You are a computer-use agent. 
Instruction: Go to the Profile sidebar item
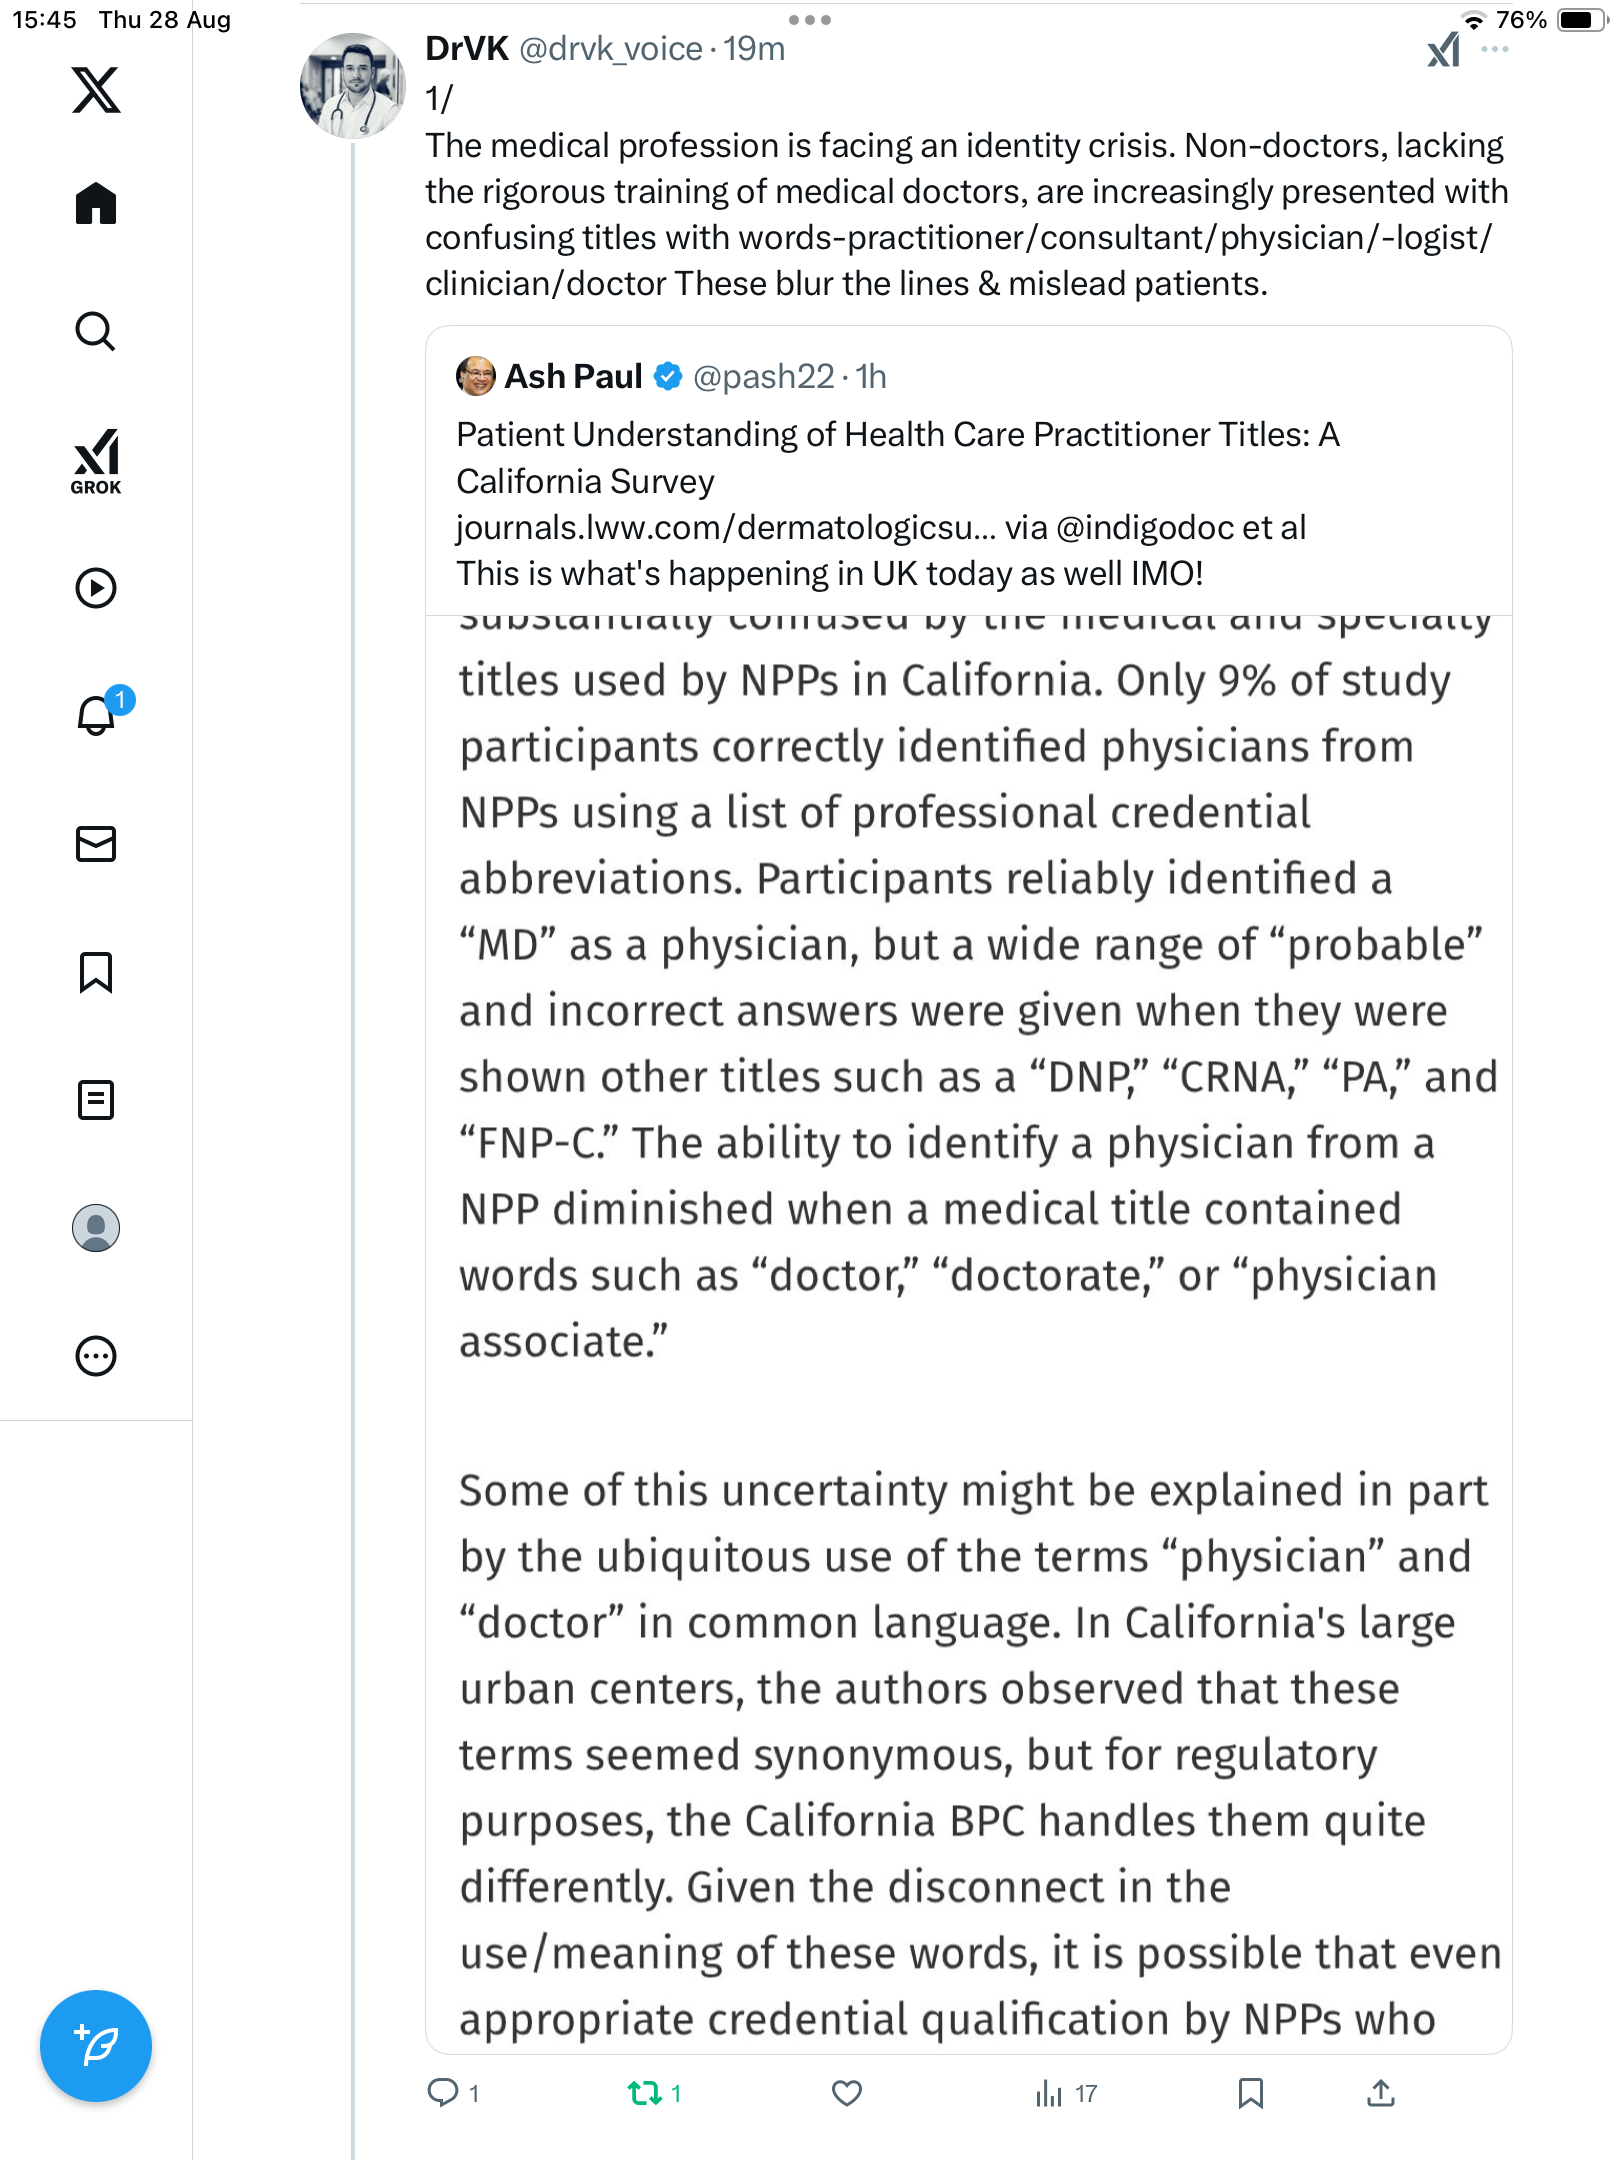click(x=96, y=1228)
